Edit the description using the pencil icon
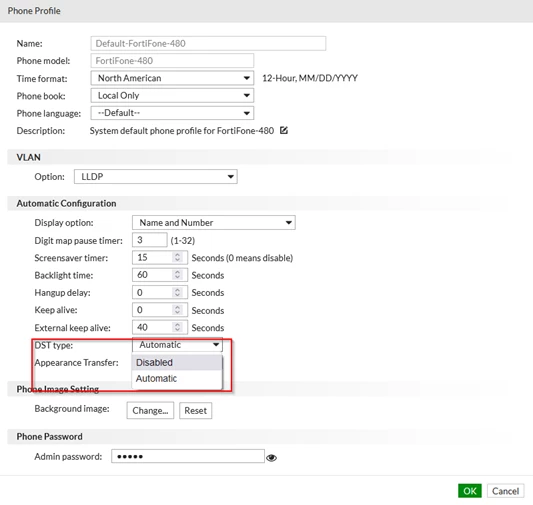This screenshot has width=533, height=505. click(x=284, y=130)
